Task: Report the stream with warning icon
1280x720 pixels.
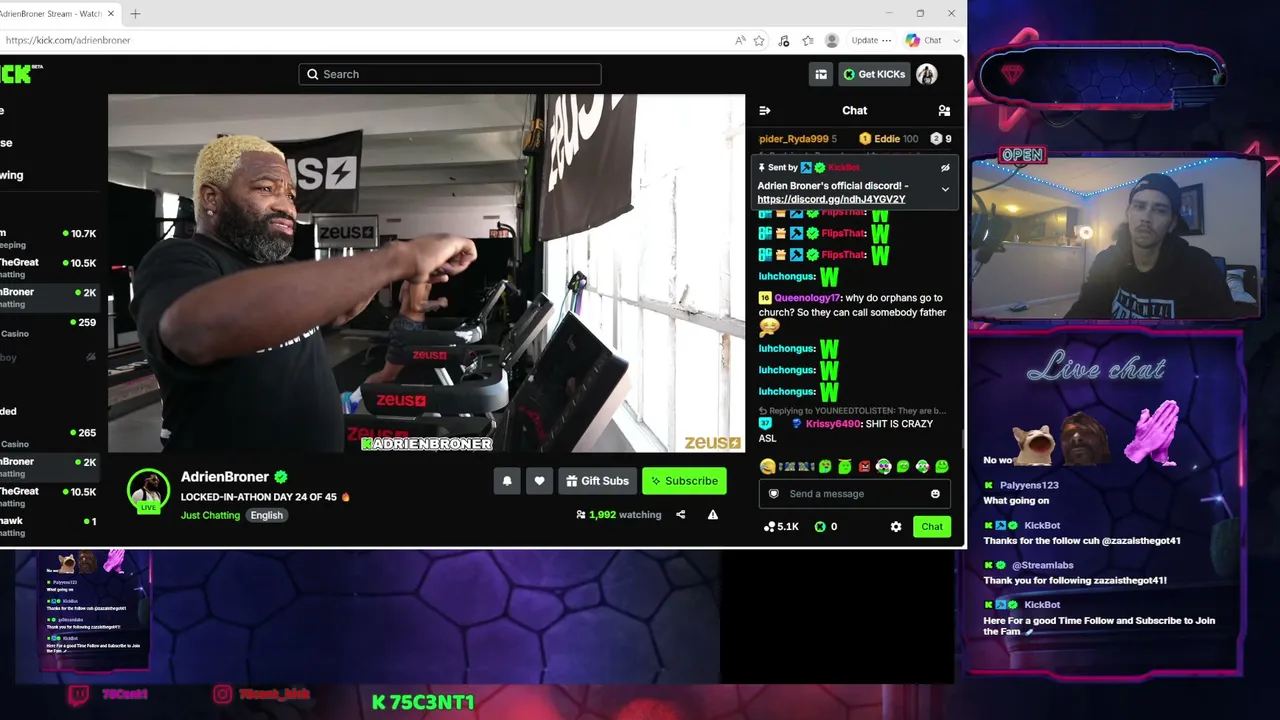Action: [x=713, y=515]
